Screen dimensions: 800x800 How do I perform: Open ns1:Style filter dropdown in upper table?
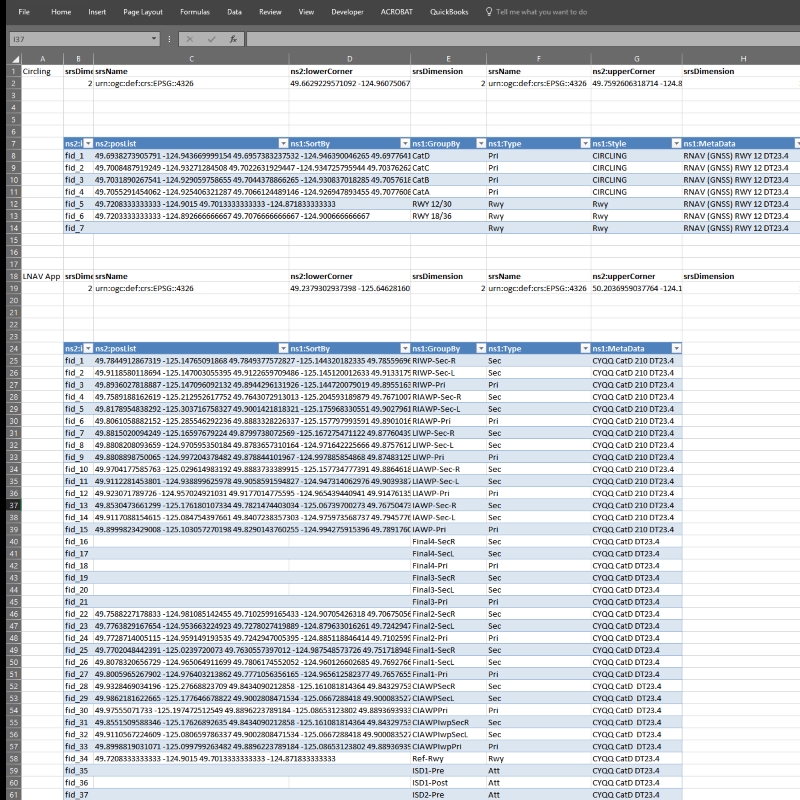(675, 144)
